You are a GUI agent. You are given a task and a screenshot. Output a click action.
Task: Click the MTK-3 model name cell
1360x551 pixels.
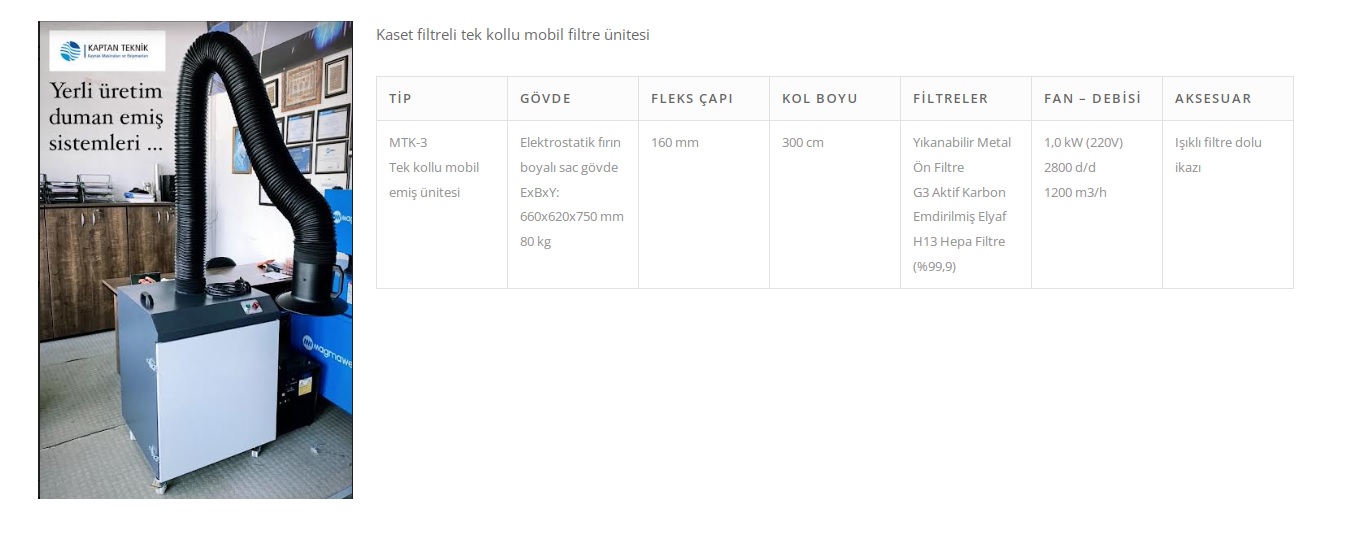[x=408, y=143]
